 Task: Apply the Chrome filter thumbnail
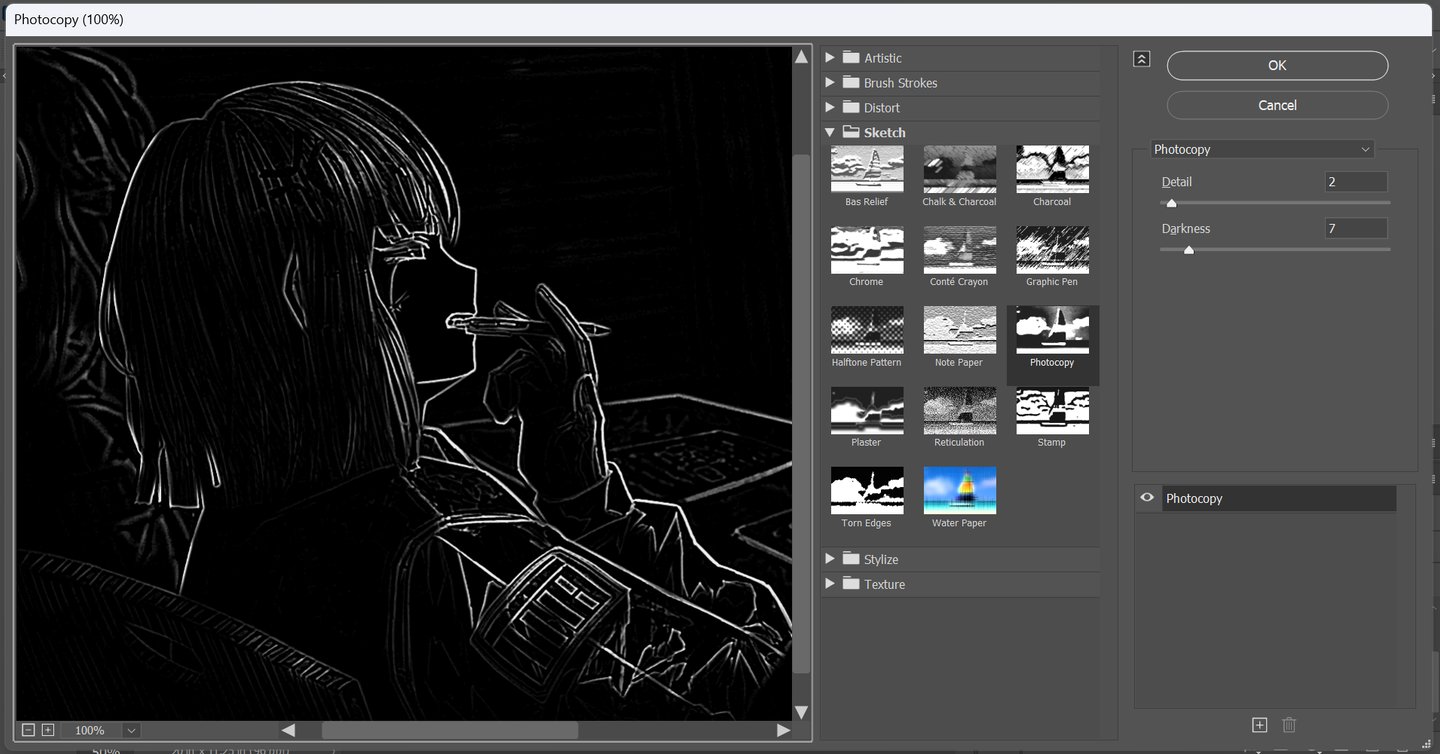(x=867, y=250)
